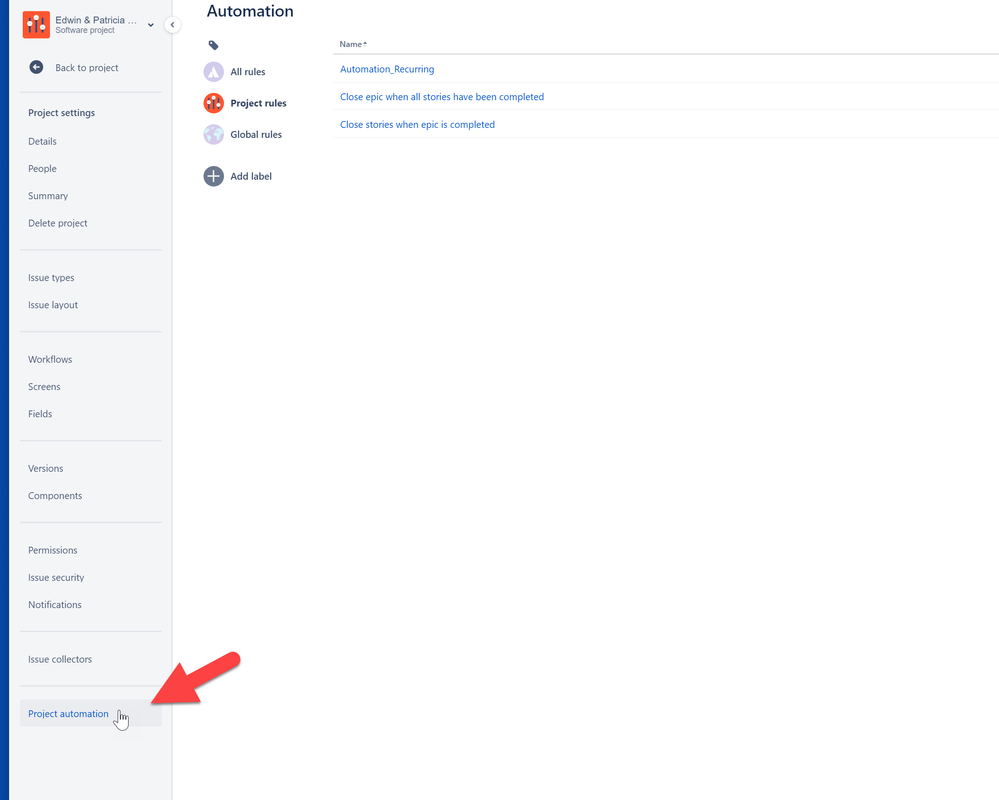Select Delete project option
Screen dimensions: 999x800
pos(58,224)
